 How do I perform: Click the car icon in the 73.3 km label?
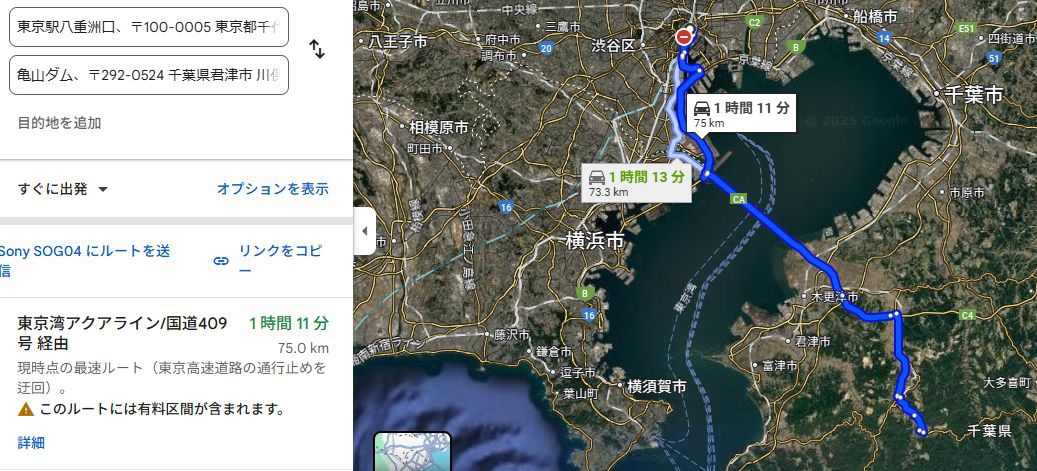[597, 177]
